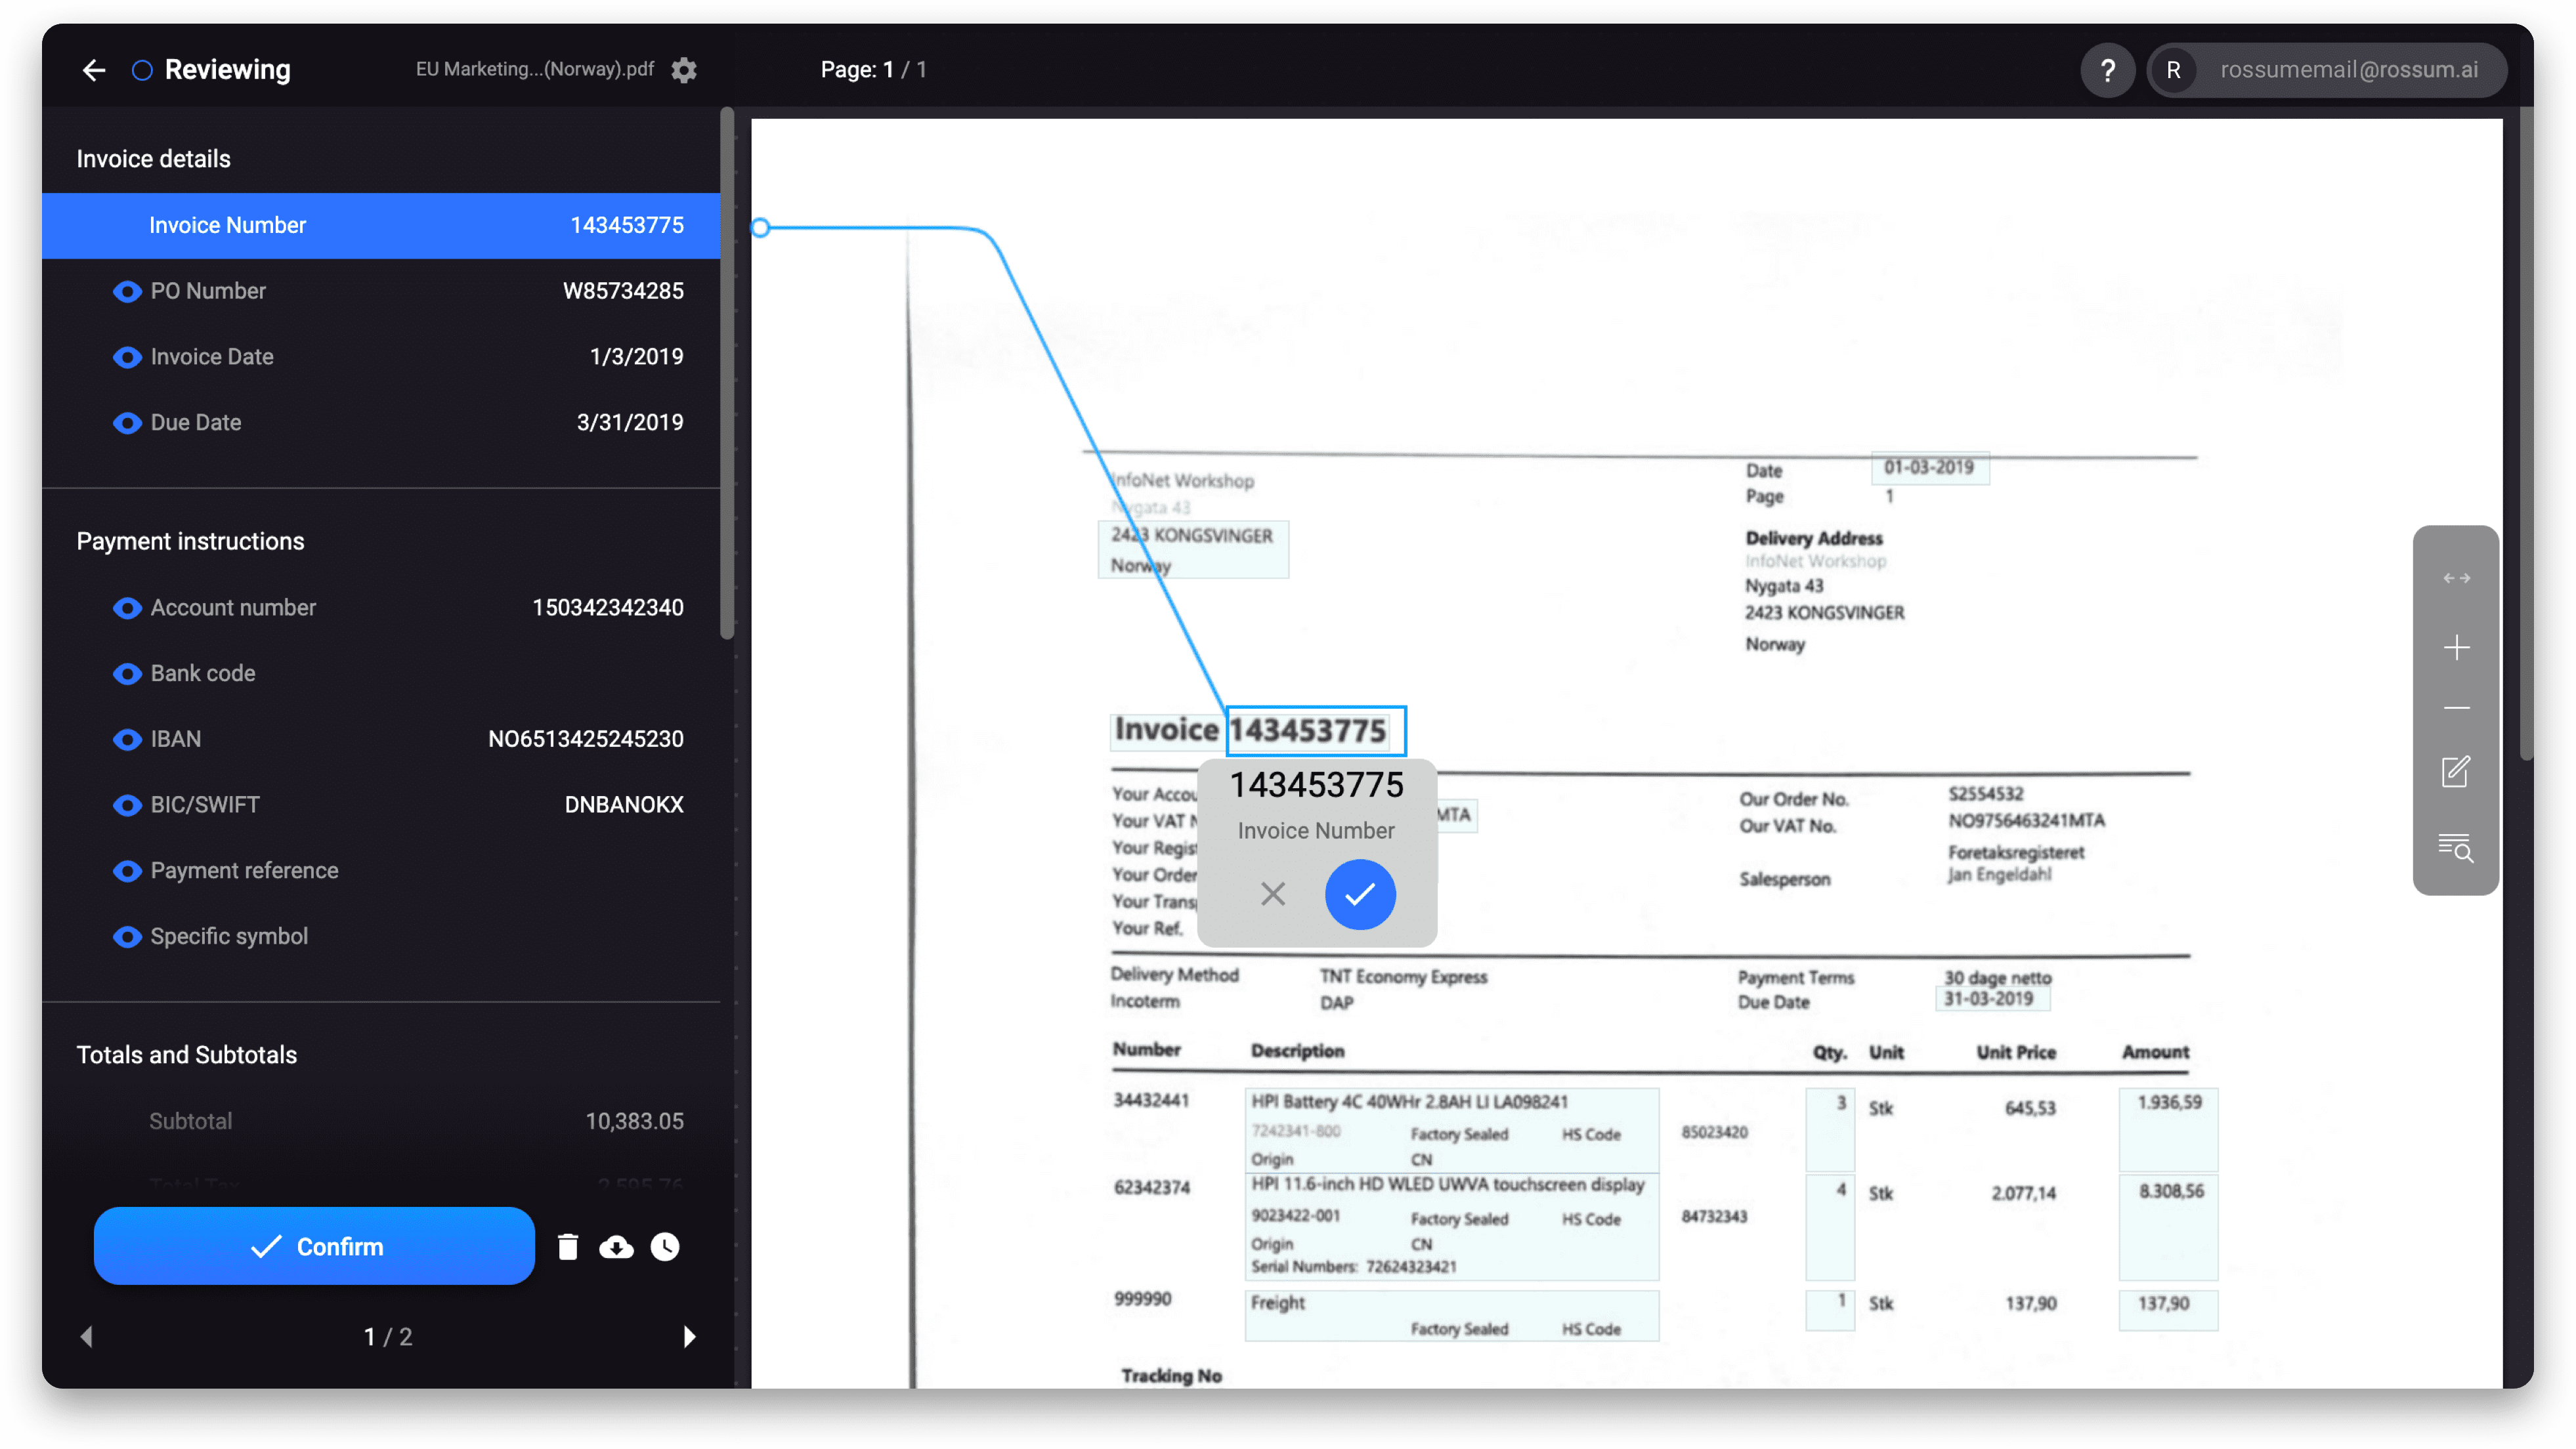Reject the value with the X icon

click(1273, 893)
